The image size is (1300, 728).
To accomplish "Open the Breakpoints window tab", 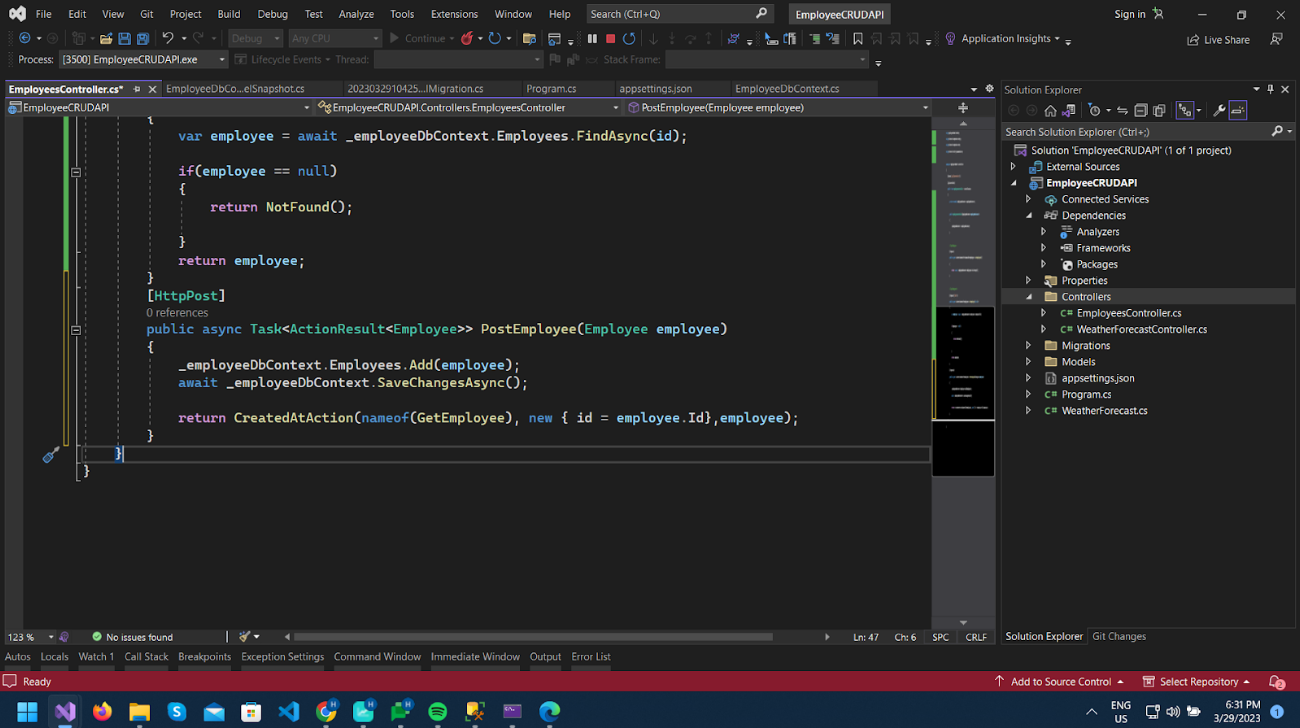I will click(204, 657).
